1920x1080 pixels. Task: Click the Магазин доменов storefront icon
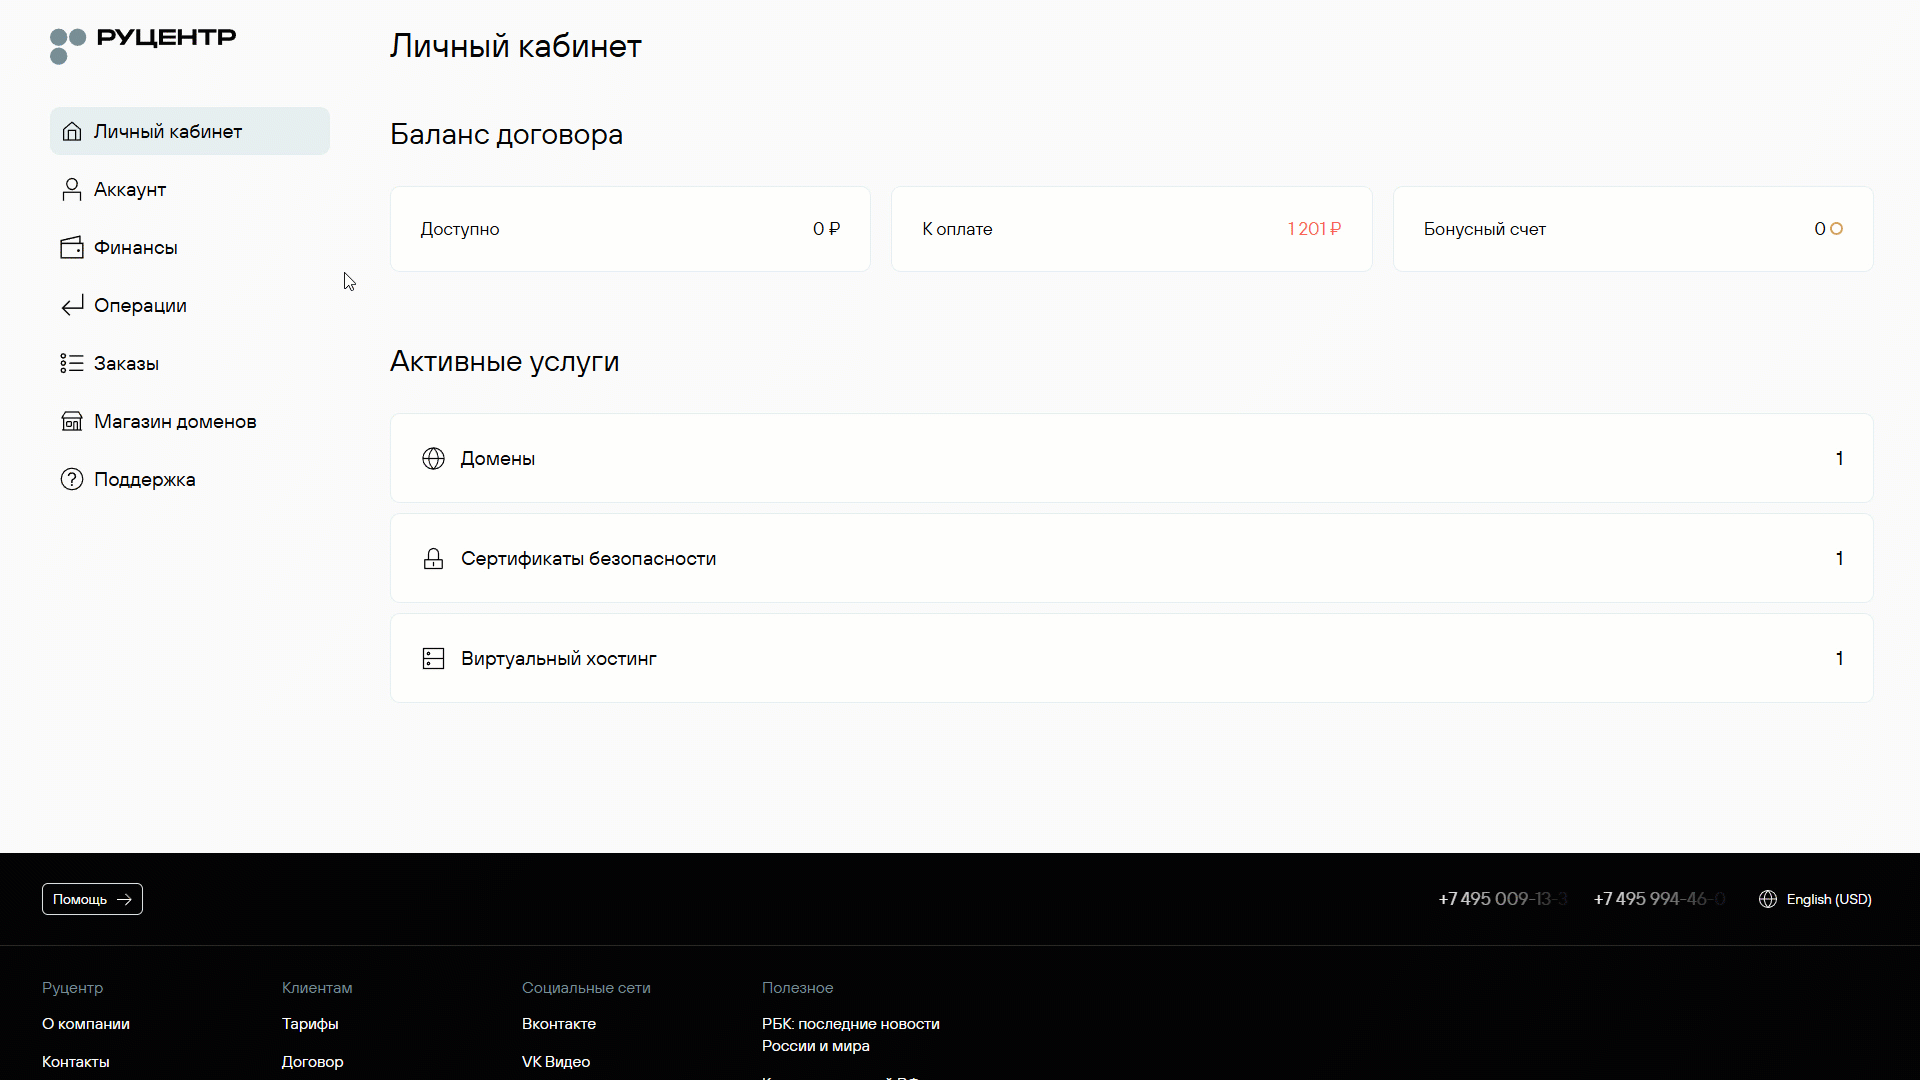(x=71, y=421)
